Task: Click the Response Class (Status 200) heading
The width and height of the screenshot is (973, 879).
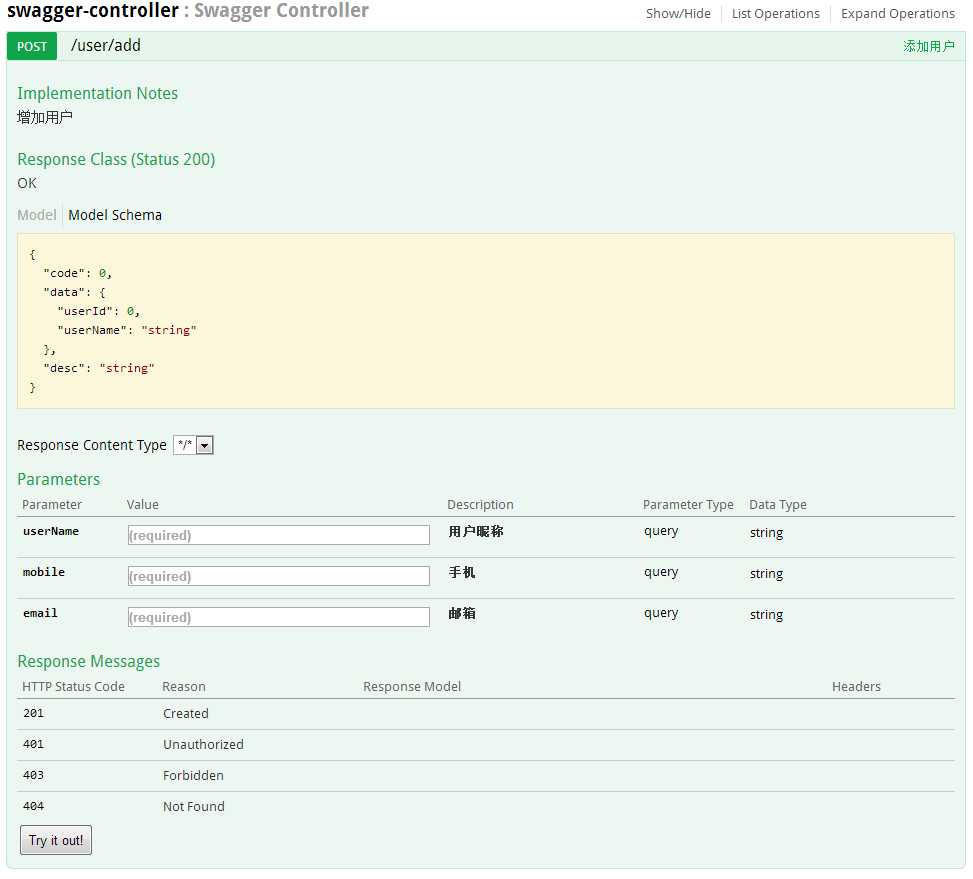Action: click(x=116, y=159)
